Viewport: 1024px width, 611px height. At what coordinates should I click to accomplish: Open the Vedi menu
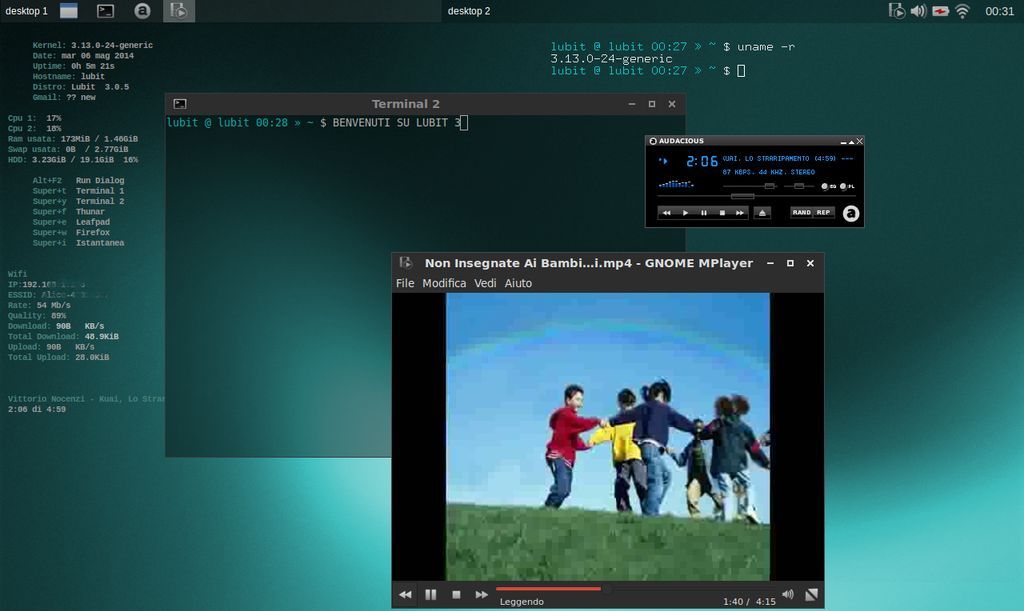click(485, 283)
